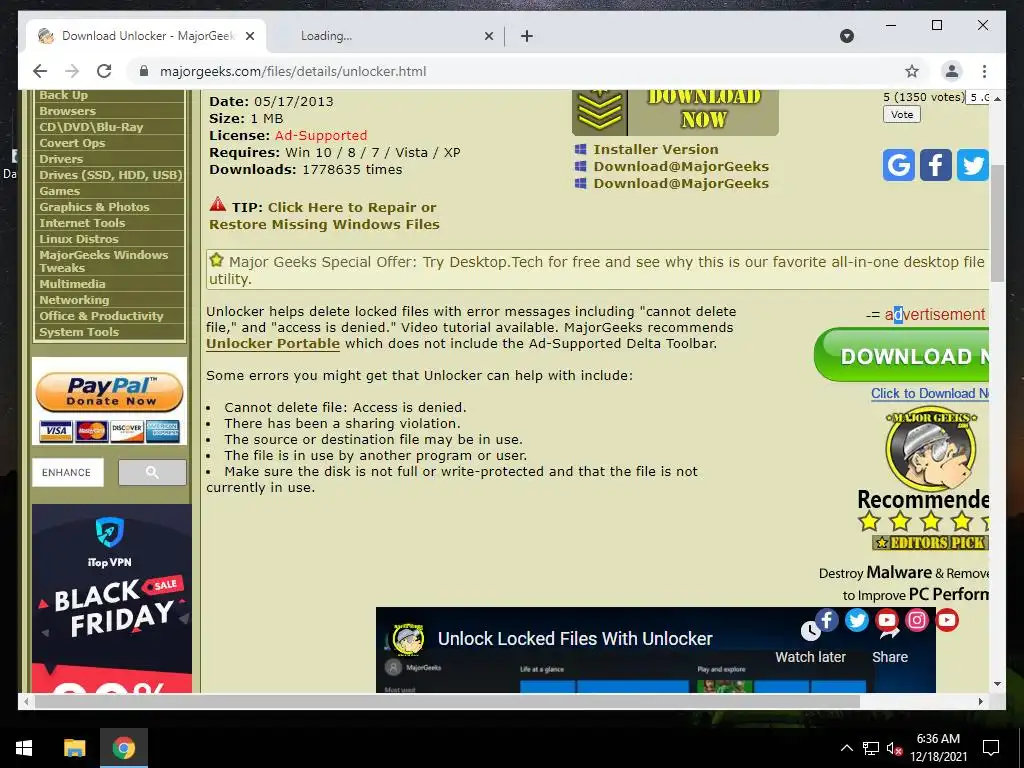Viewport: 1024px width, 768px height.
Task: Open the Chrome three-dot menu
Action: click(984, 71)
